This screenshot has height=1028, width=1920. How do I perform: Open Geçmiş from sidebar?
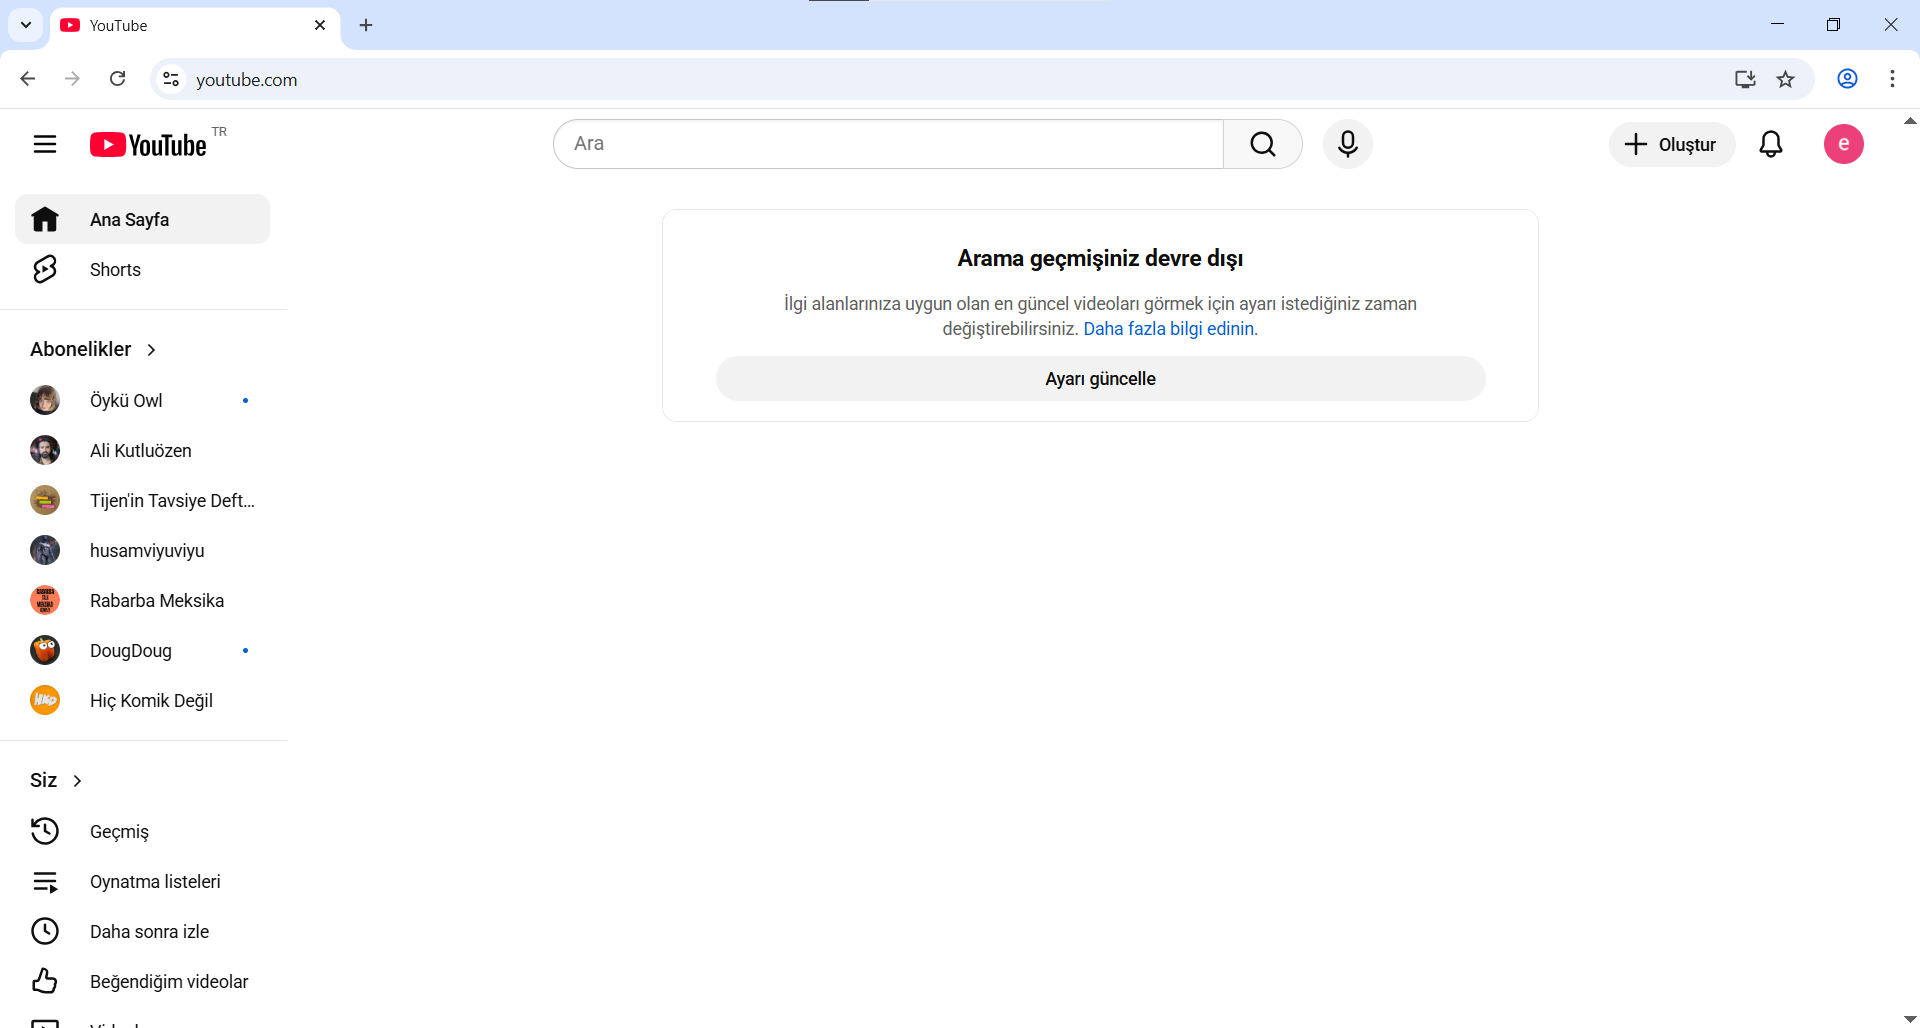142,831
